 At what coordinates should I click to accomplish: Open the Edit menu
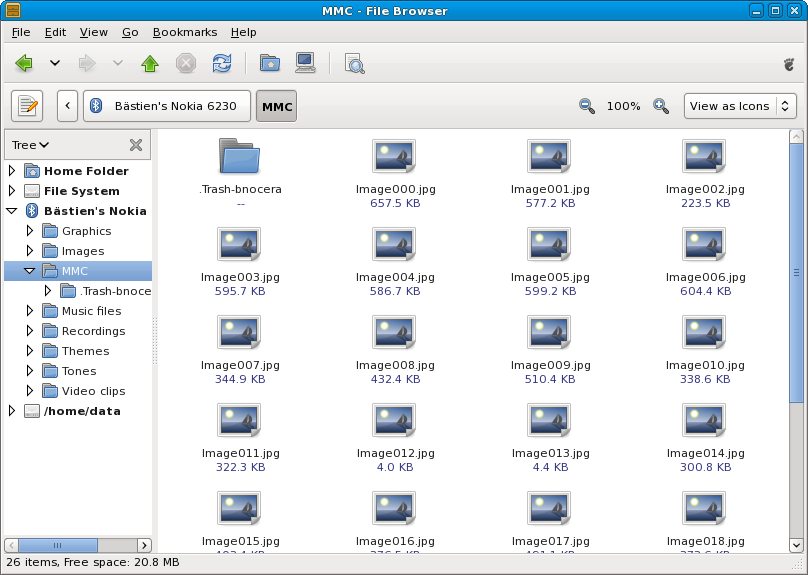click(x=55, y=32)
